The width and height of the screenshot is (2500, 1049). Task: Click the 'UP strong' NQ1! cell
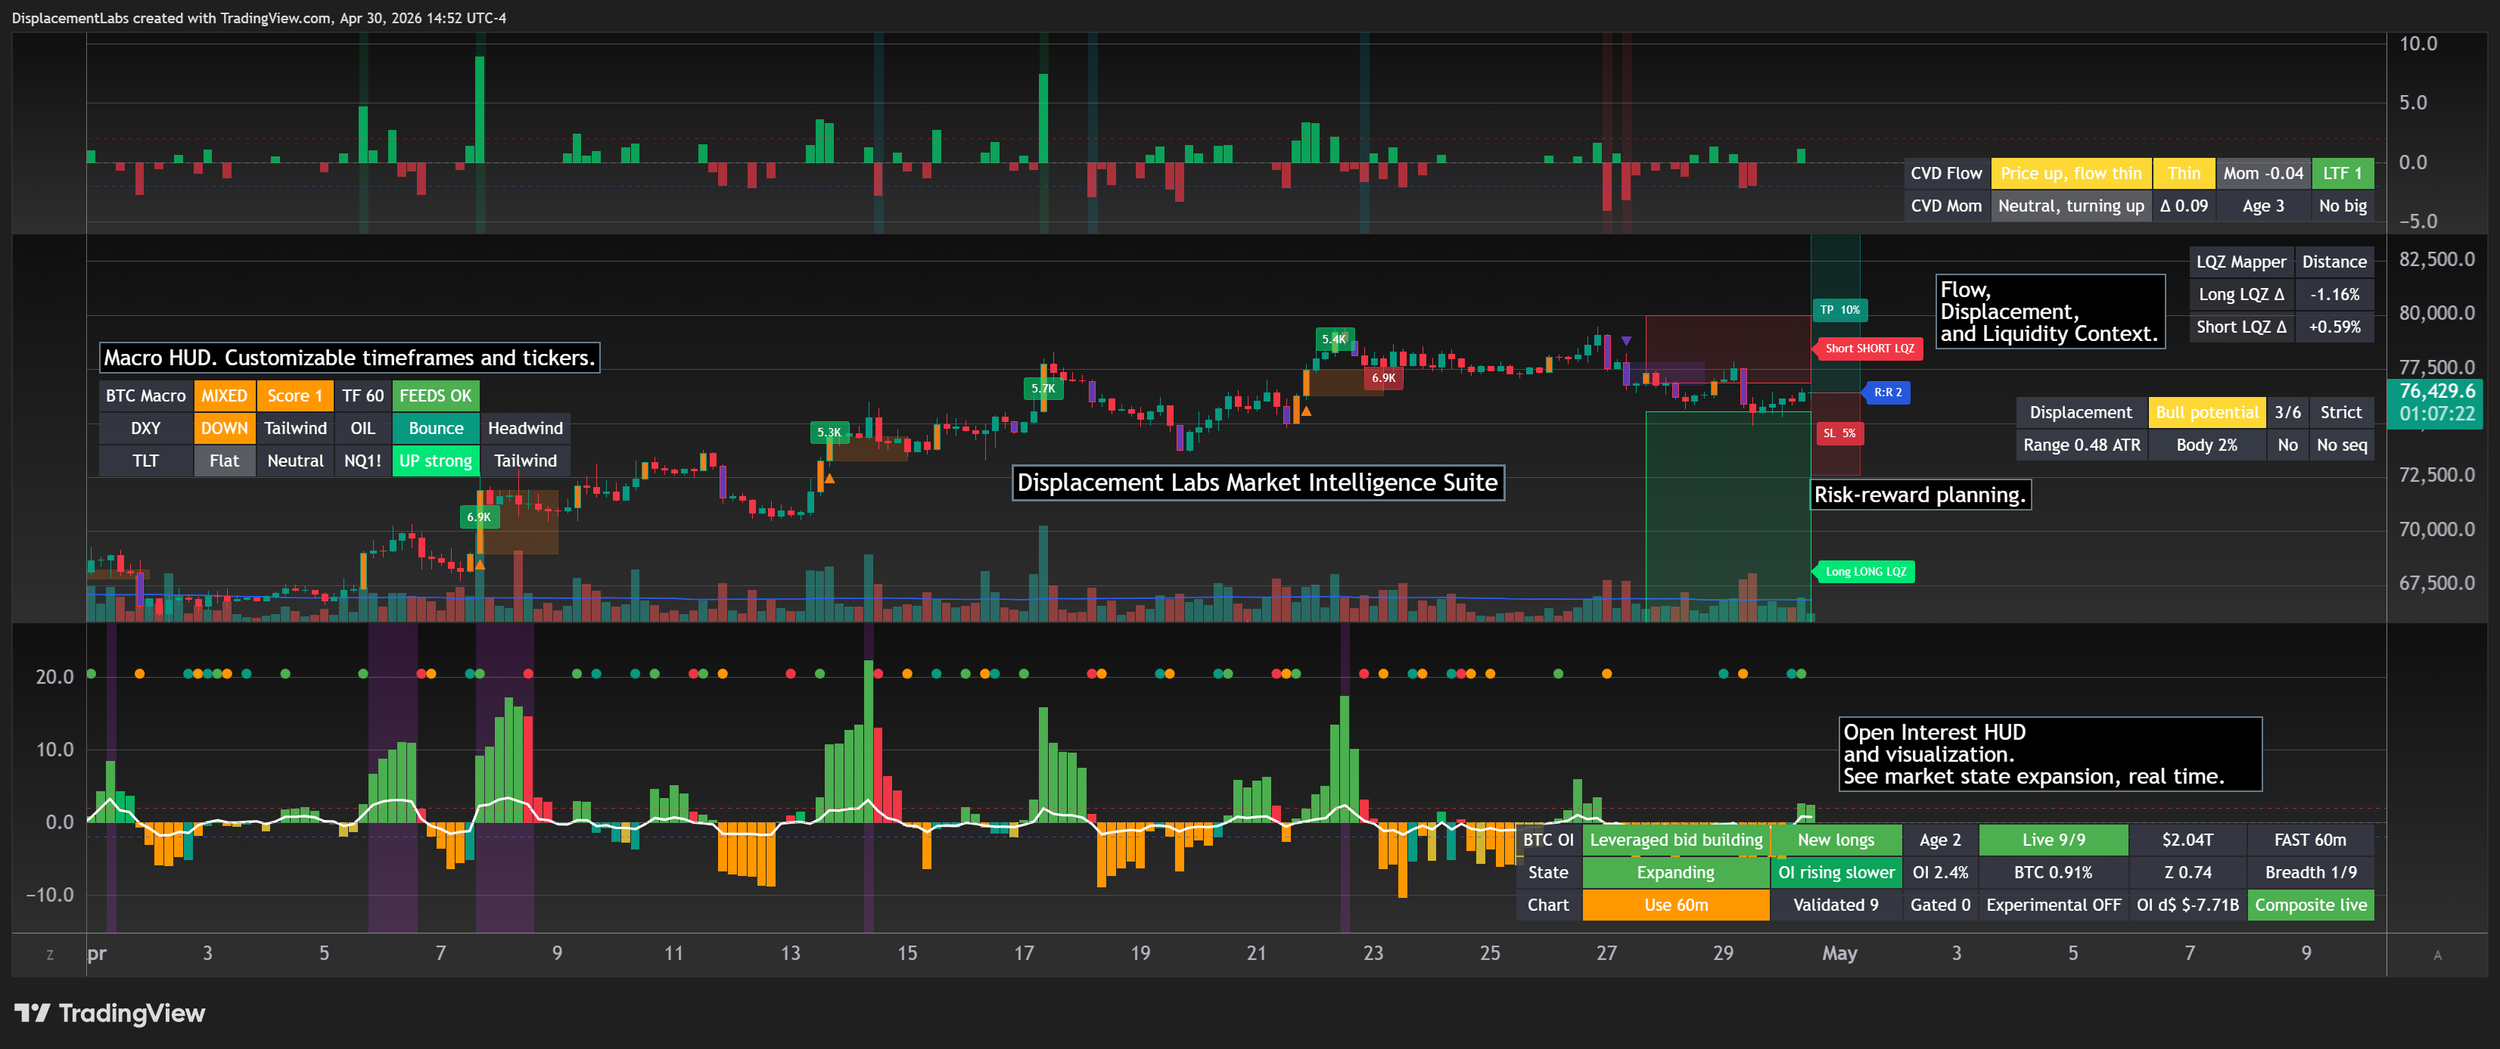436,461
